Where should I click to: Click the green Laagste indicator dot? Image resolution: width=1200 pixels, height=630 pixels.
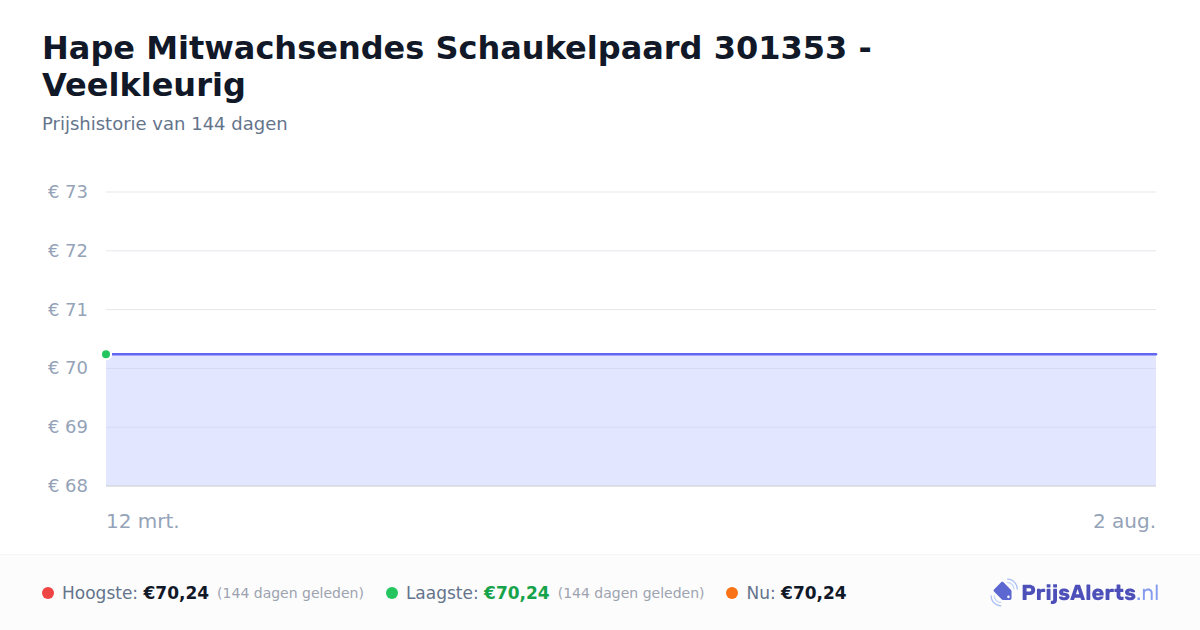tap(392, 593)
